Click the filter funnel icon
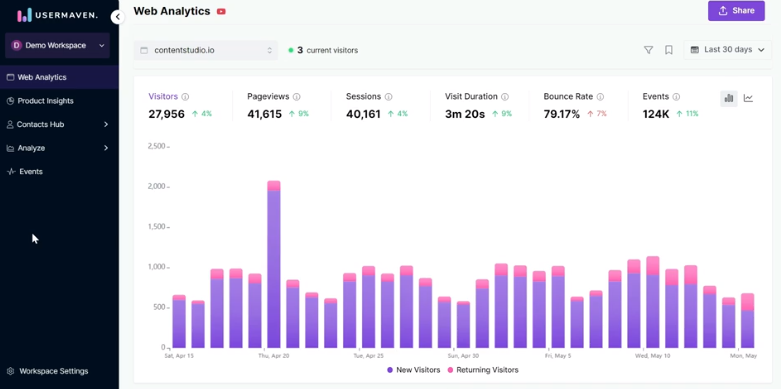This screenshot has width=781, height=389. click(x=648, y=50)
